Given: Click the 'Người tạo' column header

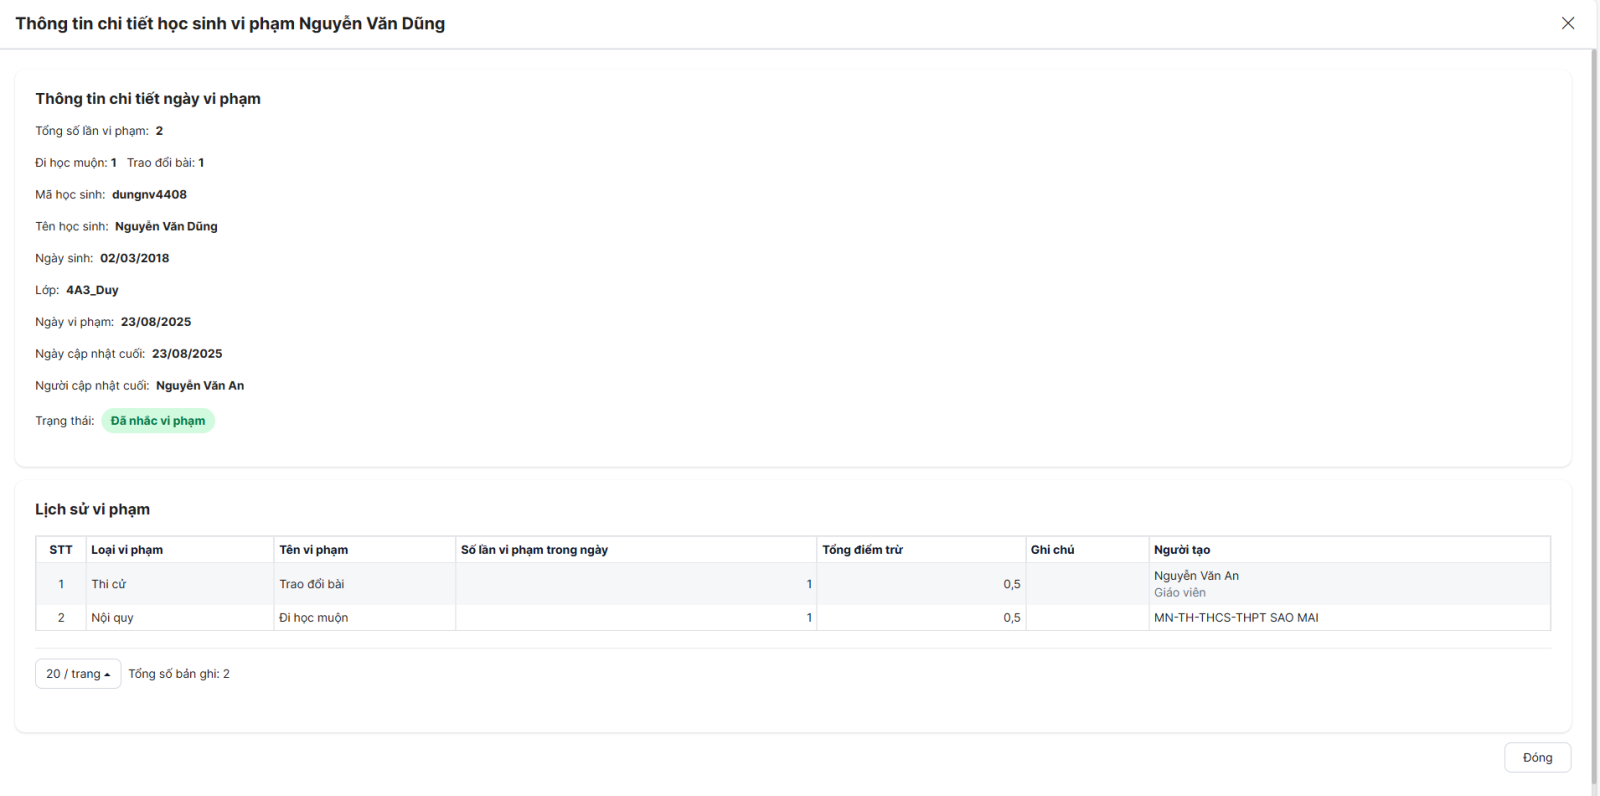Looking at the screenshot, I should (1182, 550).
